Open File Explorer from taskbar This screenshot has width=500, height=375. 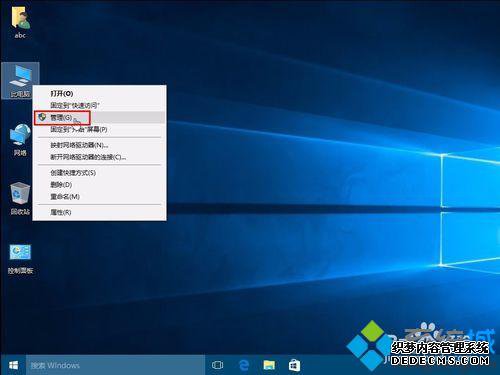[x=269, y=365]
